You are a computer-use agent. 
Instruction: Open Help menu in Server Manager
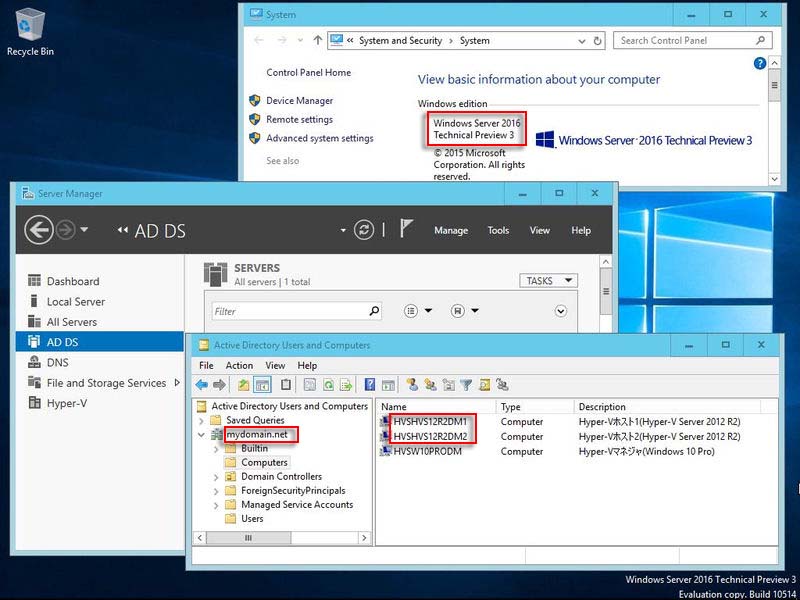[x=581, y=230]
